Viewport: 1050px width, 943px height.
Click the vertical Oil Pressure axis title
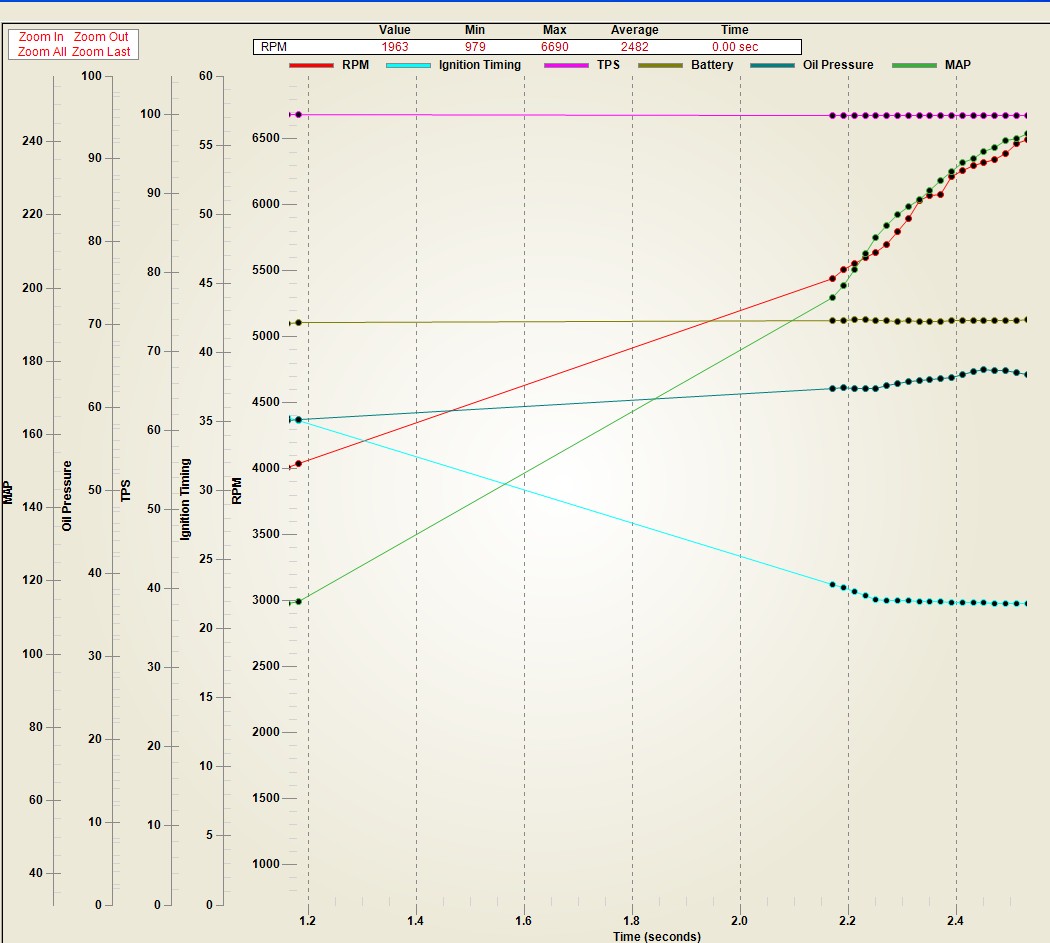tap(66, 496)
